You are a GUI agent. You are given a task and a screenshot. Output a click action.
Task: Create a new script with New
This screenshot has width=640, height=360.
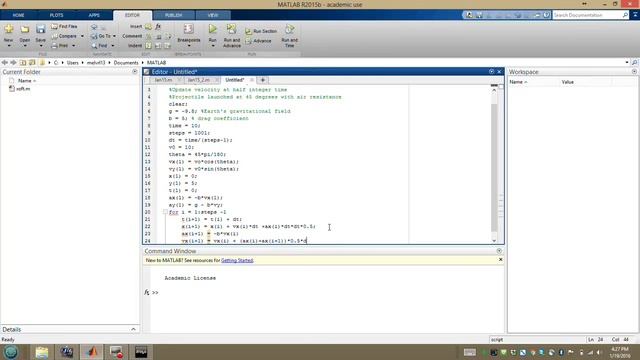click(9, 29)
